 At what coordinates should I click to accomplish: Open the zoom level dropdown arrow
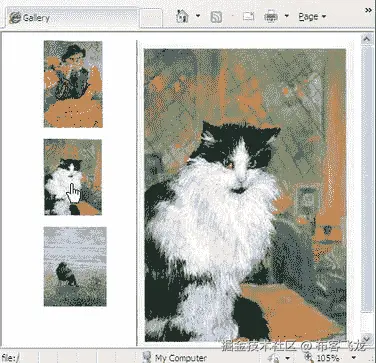pyautogui.click(x=353, y=359)
